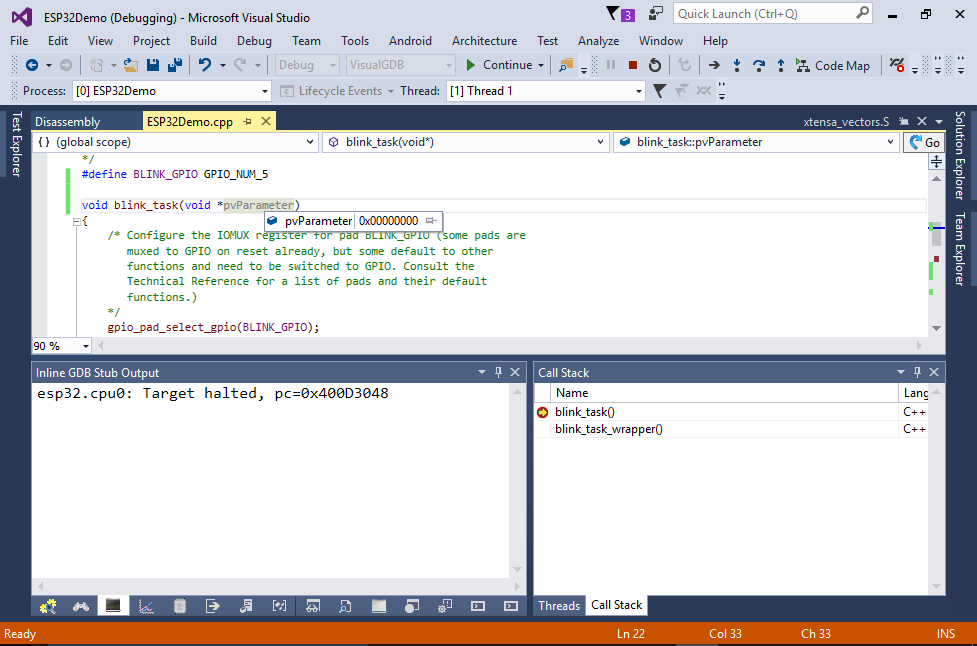Click the Open File folder icon

pos(130,65)
